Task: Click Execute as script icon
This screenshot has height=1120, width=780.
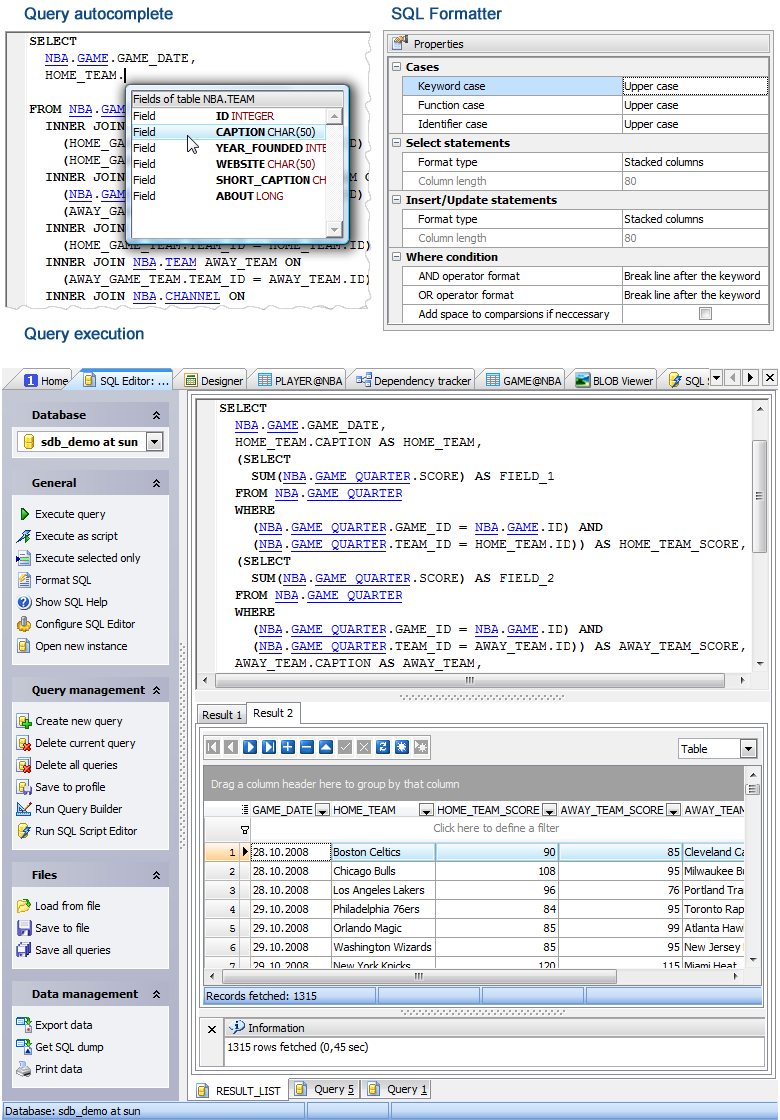Action: tap(24, 536)
